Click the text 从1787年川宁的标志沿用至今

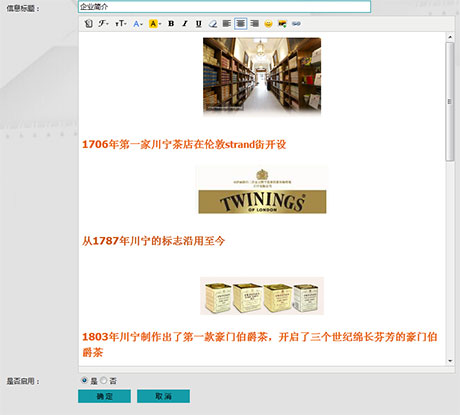153,241
